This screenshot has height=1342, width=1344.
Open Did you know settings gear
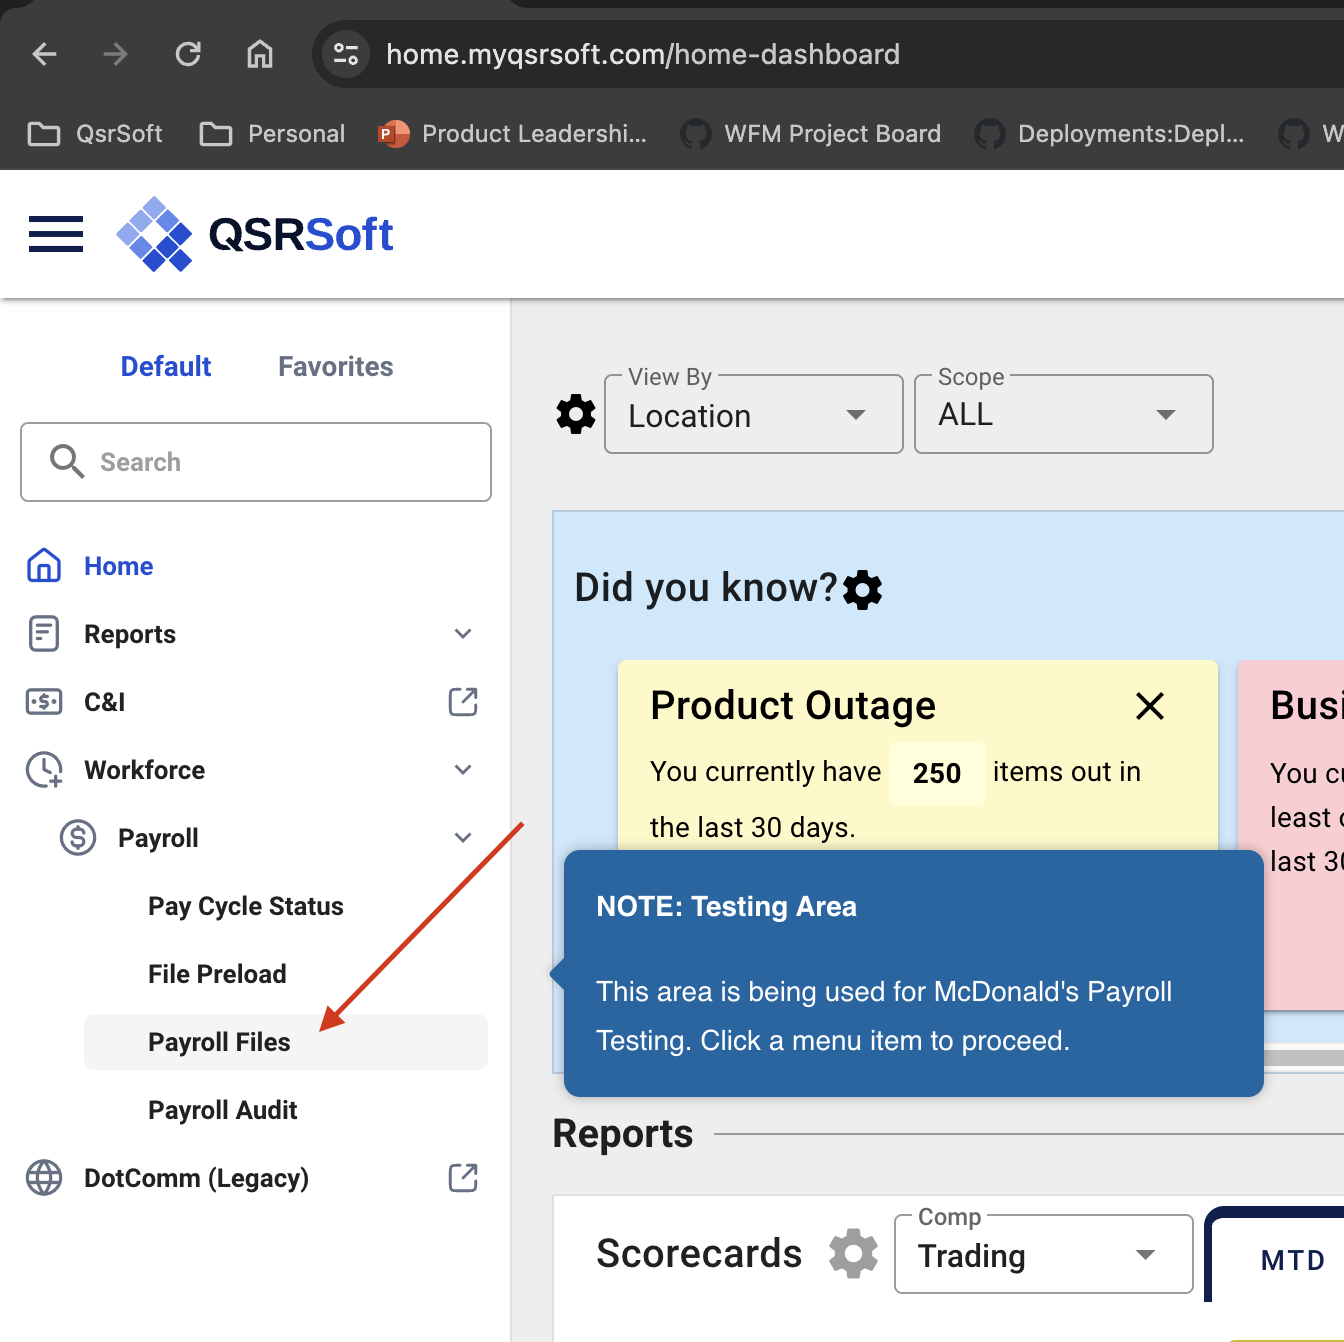[863, 590]
